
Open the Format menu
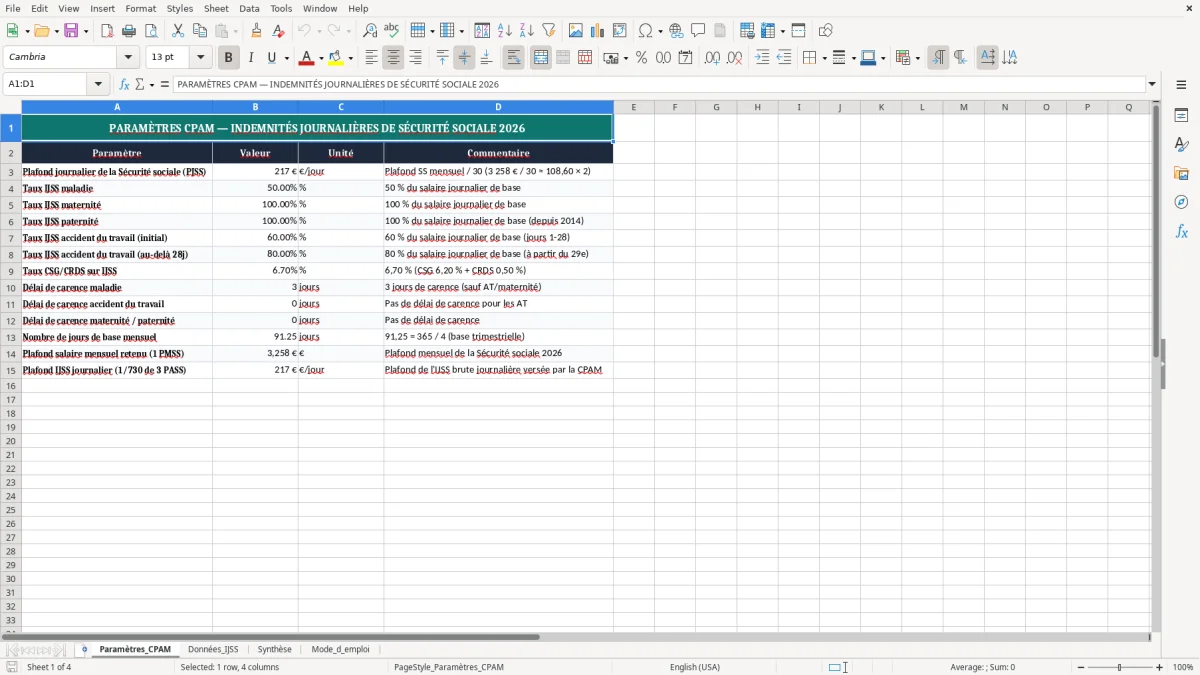pyautogui.click(x=141, y=8)
